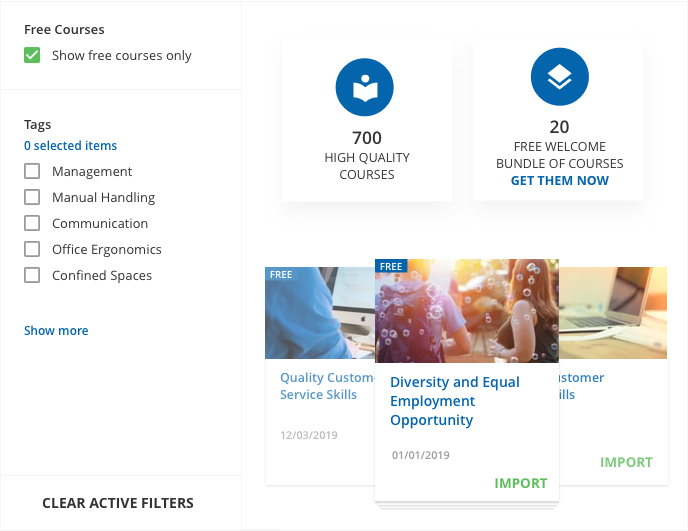Select the Office Ergonomics tag checkbox
The height and width of the screenshot is (531, 688).
click(x=32, y=250)
